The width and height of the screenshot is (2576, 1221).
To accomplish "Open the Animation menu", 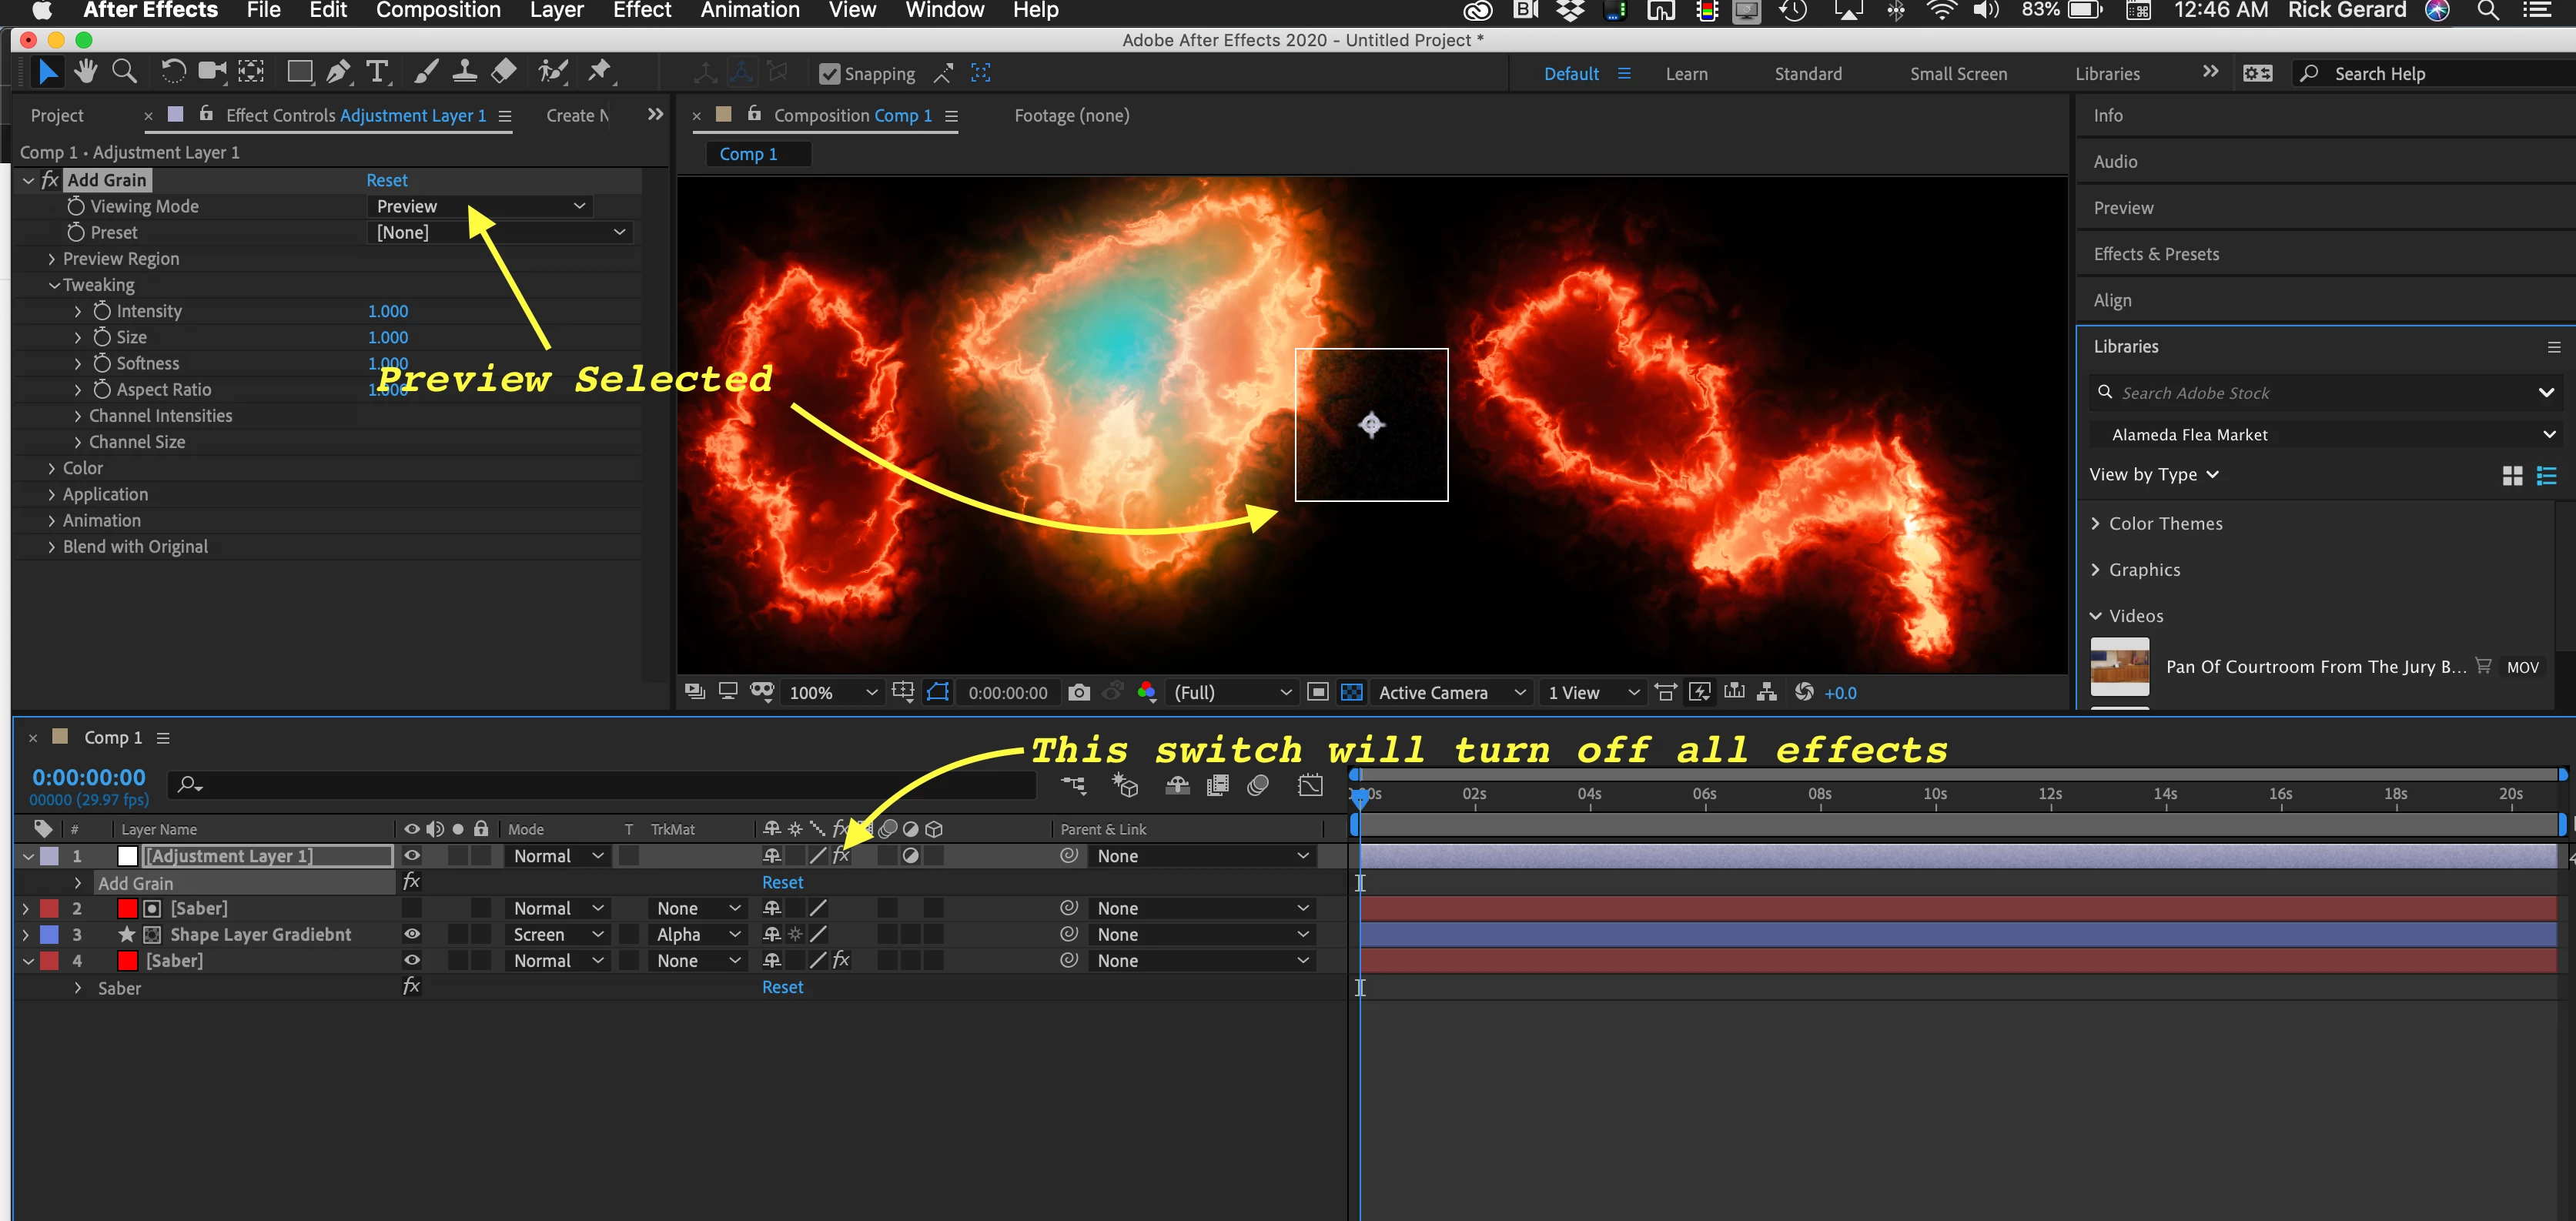I will [x=749, y=11].
